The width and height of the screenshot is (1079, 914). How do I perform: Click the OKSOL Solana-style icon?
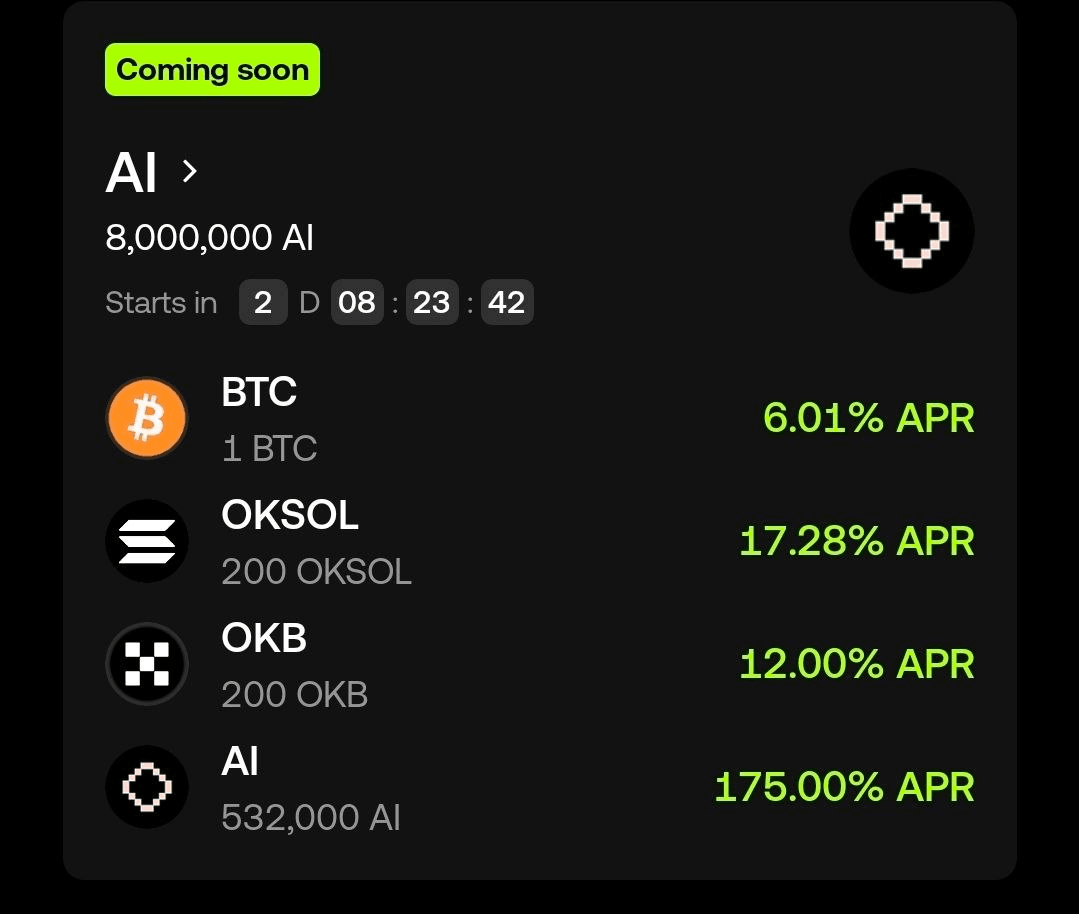tap(147, 541)
